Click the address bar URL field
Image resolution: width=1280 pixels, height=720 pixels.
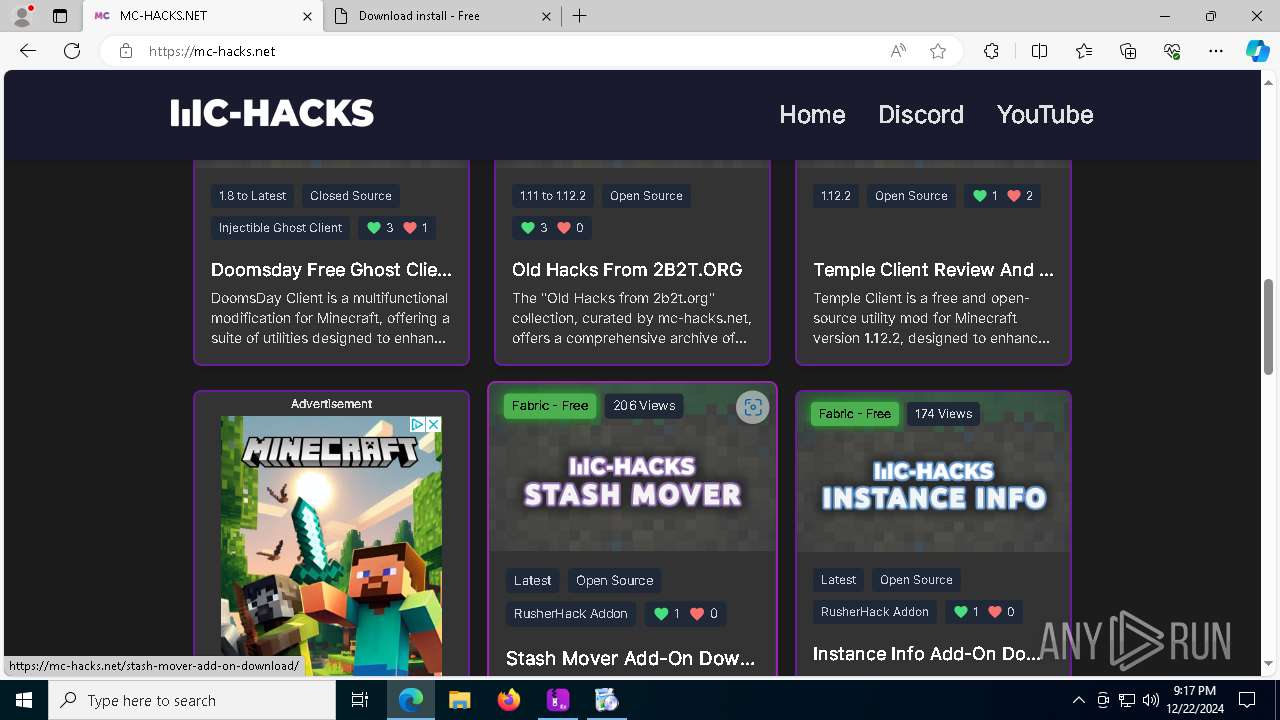coord(510,51)
